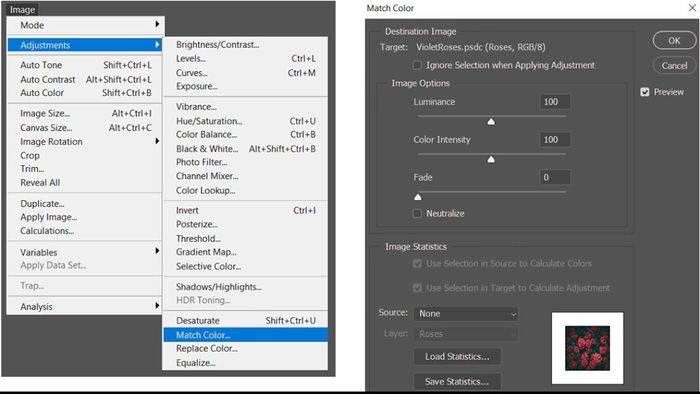Choose Vibrance adjustment

[x=246, y=107]
